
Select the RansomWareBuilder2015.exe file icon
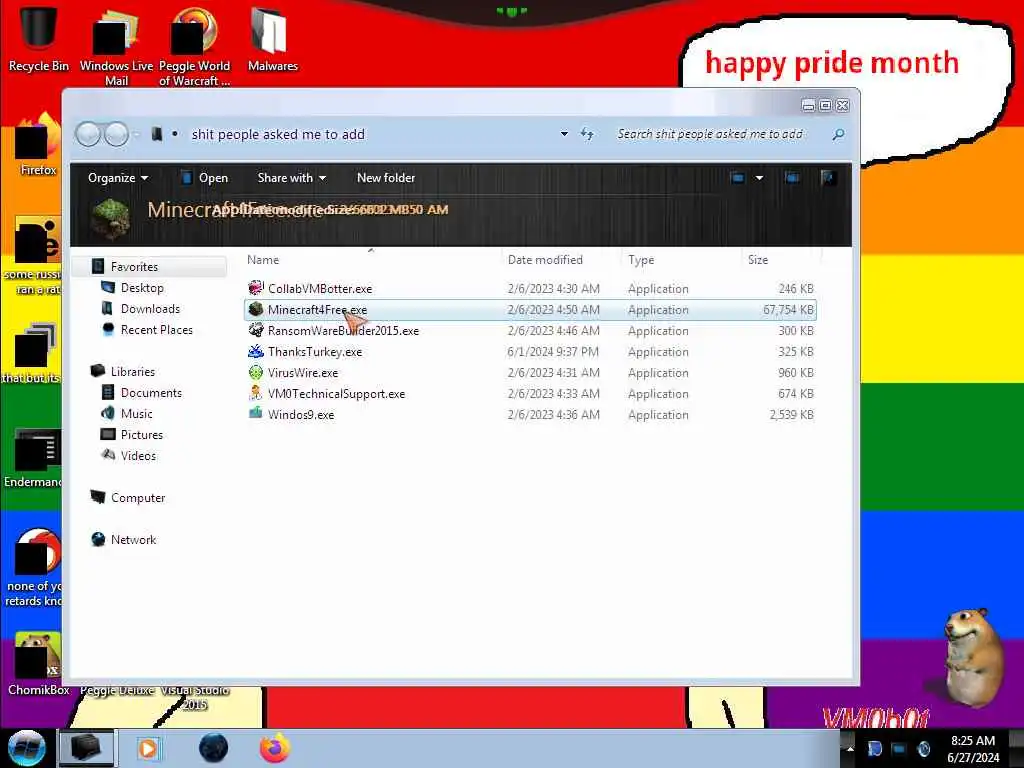(255, 330)
